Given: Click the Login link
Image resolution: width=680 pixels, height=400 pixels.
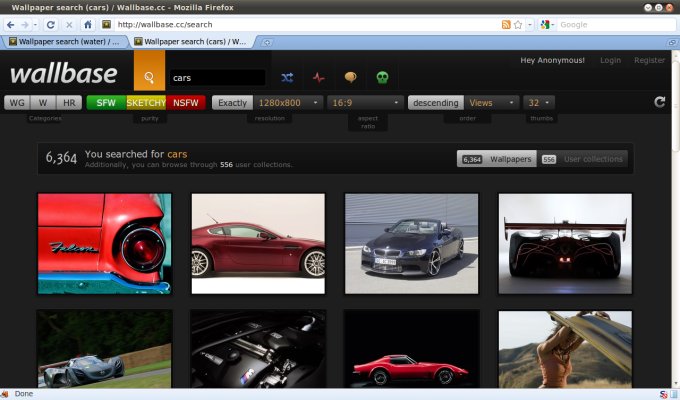Looking at the screenshot, I should click(x=610, y=60).
